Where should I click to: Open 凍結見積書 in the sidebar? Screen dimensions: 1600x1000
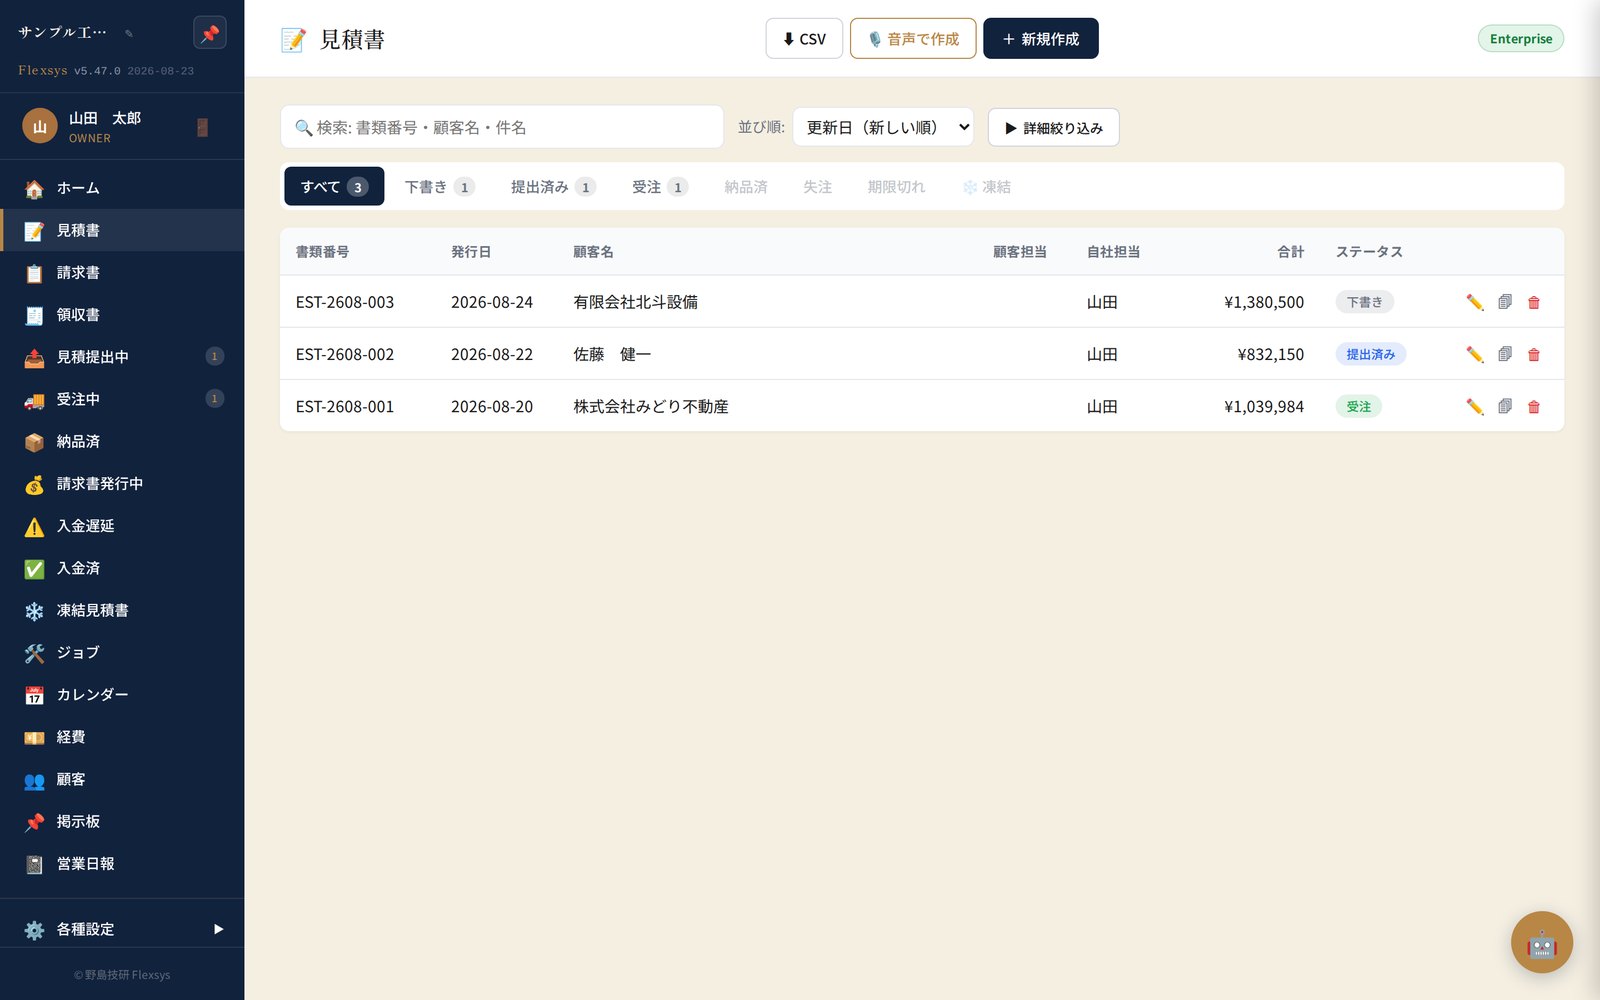pyautogui.click(x=122, y=610)
